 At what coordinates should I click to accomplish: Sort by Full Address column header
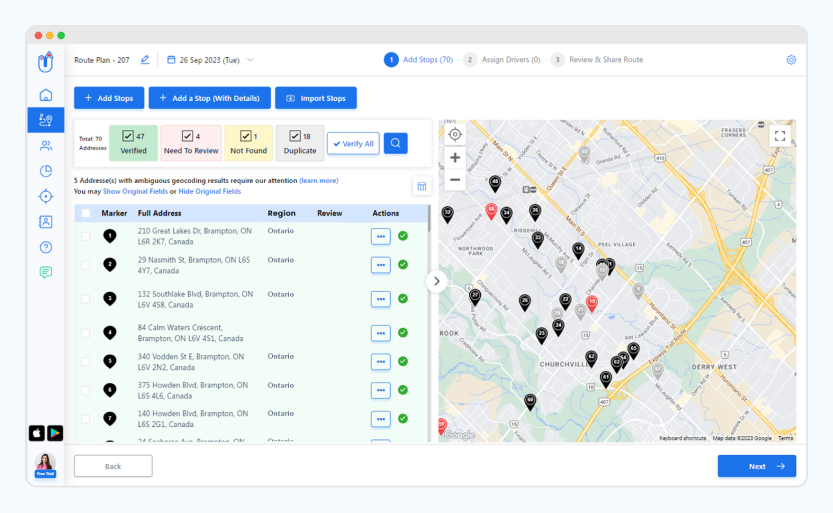coord(159,213)
